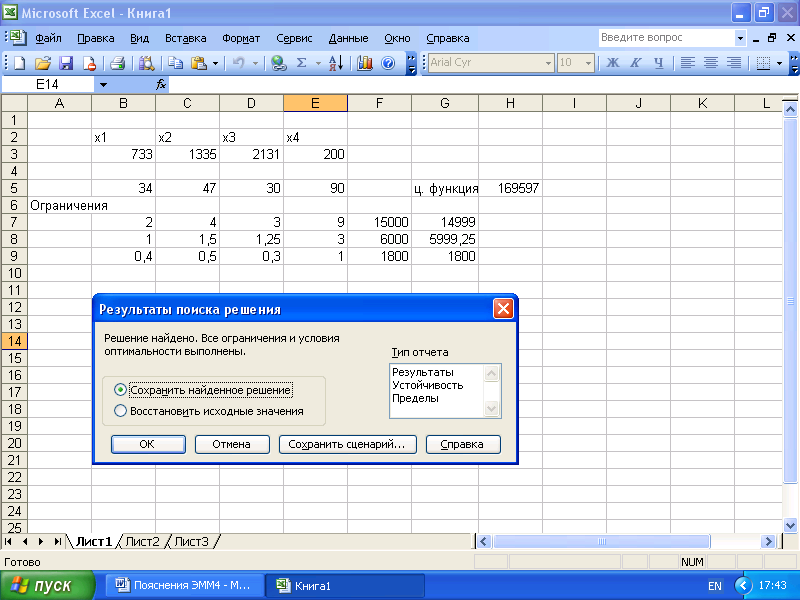Select the Устойчивость report type

click(x=428, y=385)
